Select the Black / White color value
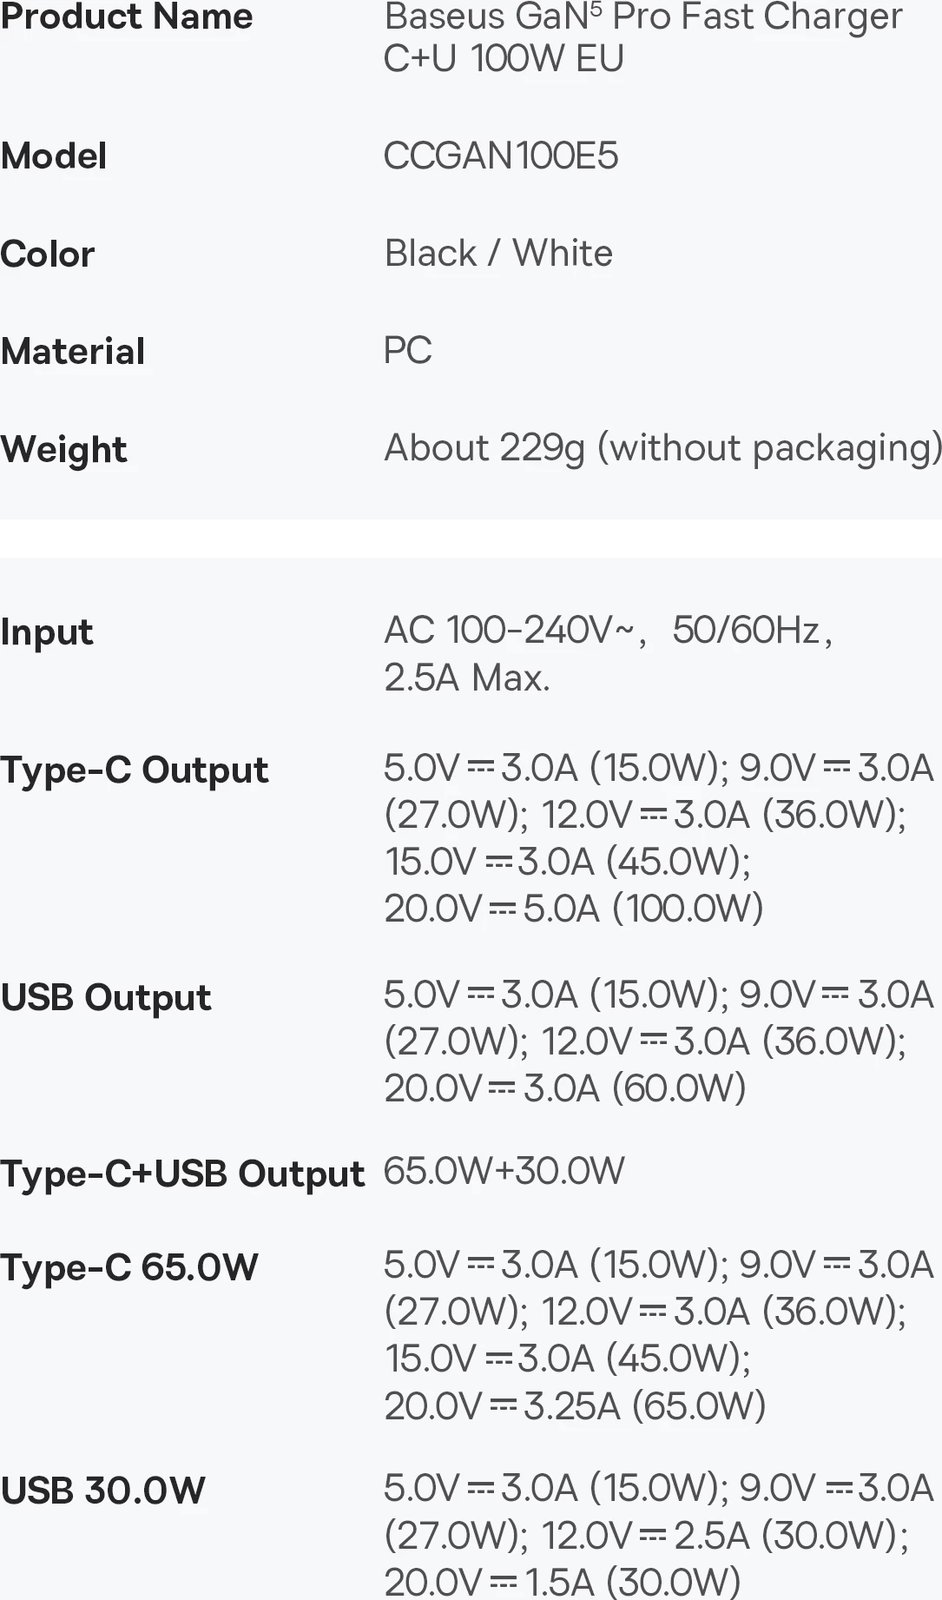The height and width of the screenshot is (1600, 942). coord(498,253)
